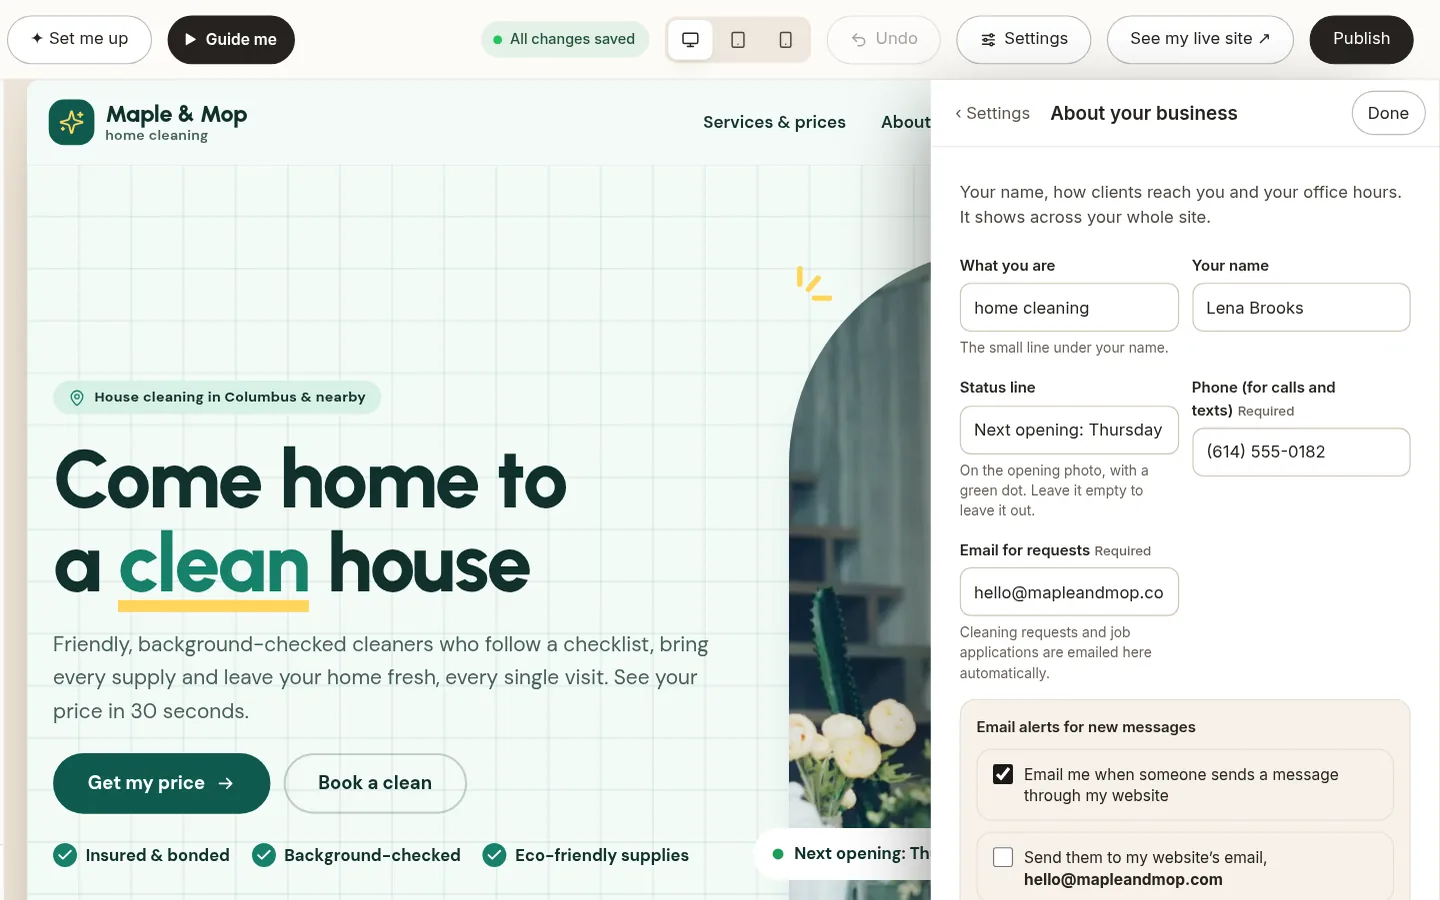Click the Email for requests field
The image size is (1440, 900).
click(x=1069, y=592)
